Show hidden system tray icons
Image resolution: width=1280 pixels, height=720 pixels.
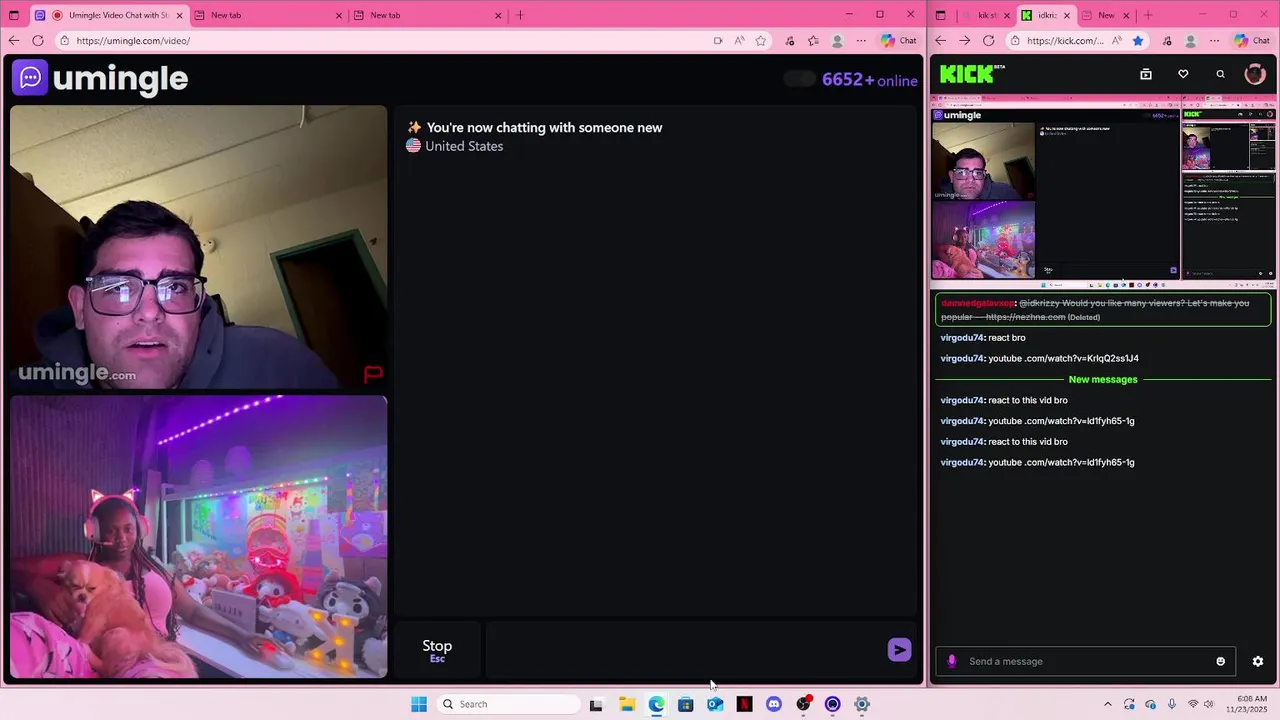pyautogui.click(x=1107, y=704)
